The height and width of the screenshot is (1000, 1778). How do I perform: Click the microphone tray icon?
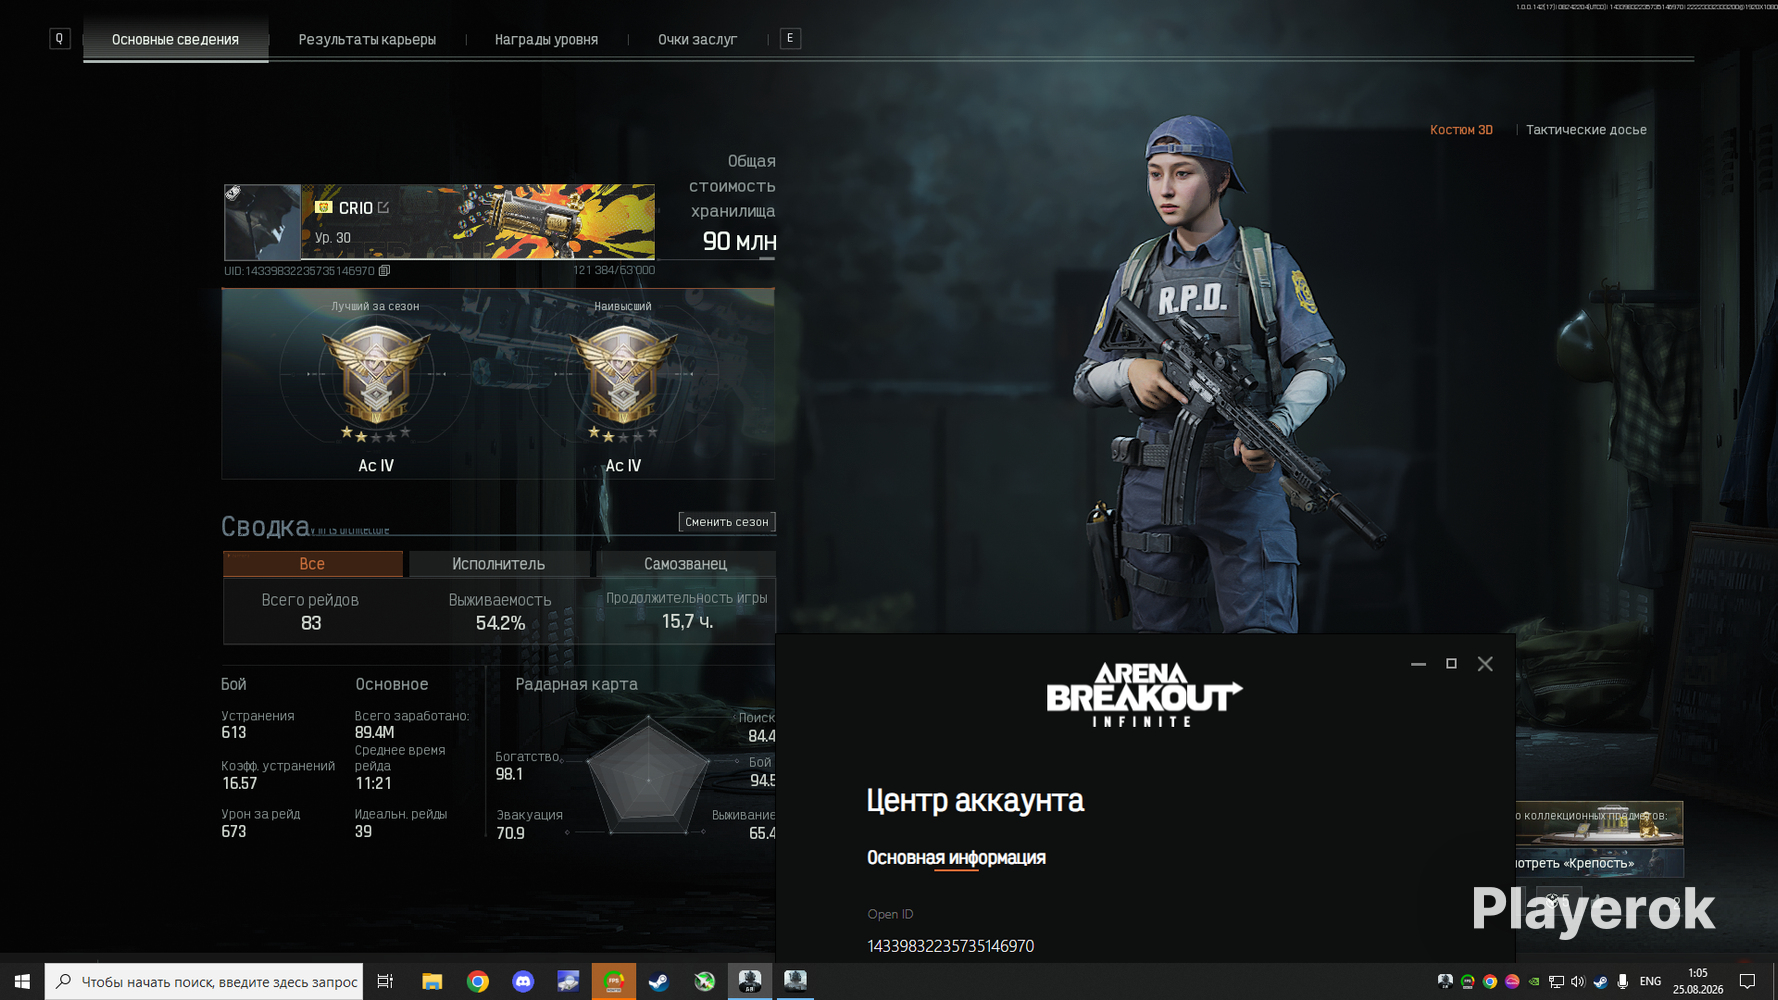tap(1622, 982)
